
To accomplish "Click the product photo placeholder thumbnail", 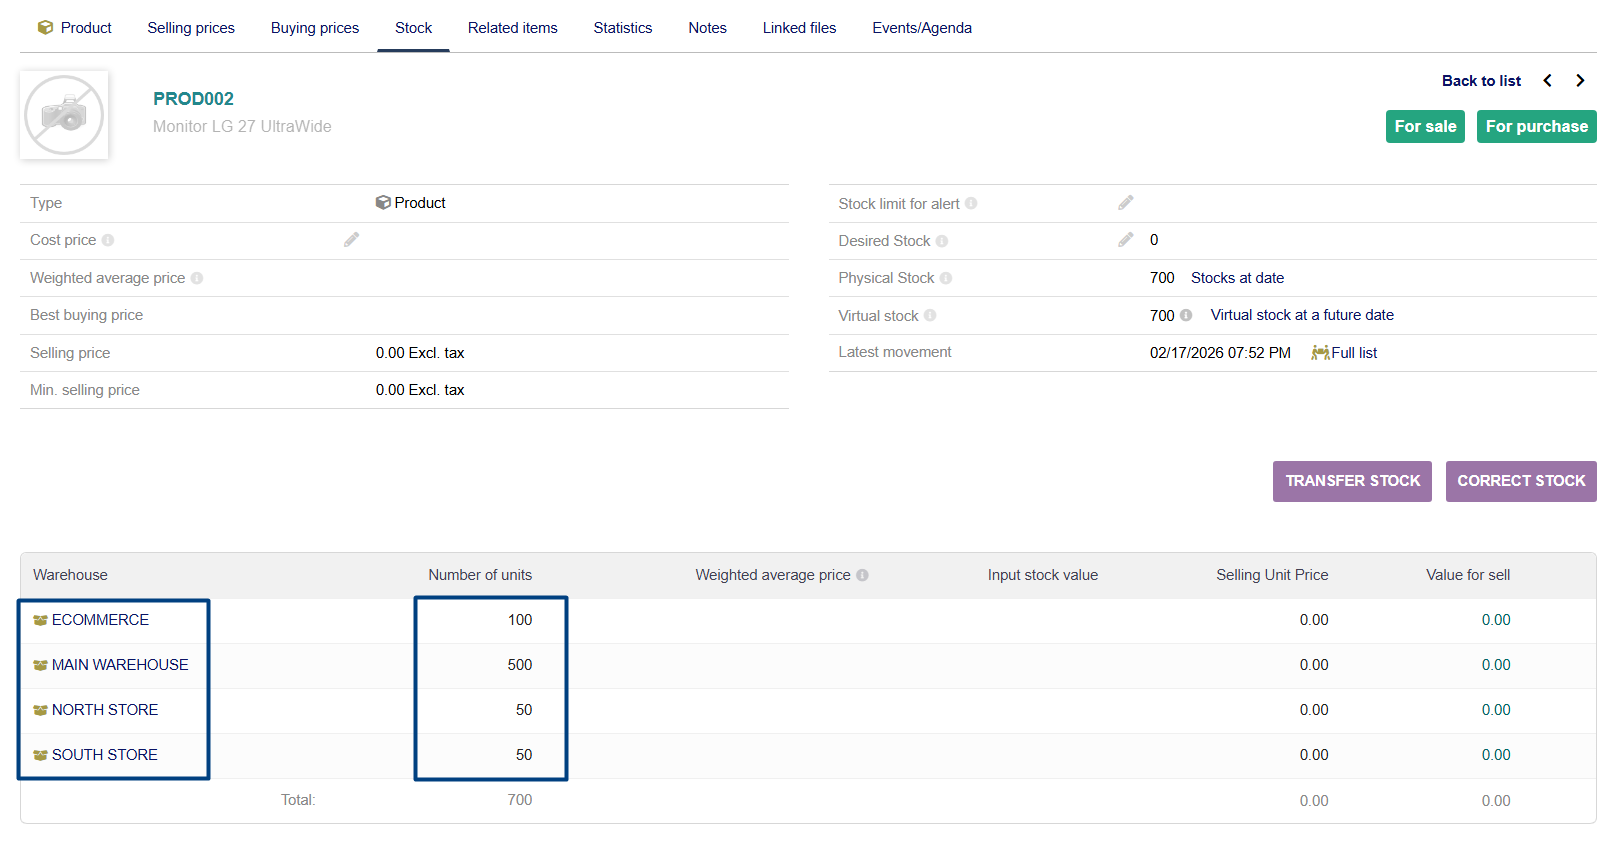I will tap(64, 115).
